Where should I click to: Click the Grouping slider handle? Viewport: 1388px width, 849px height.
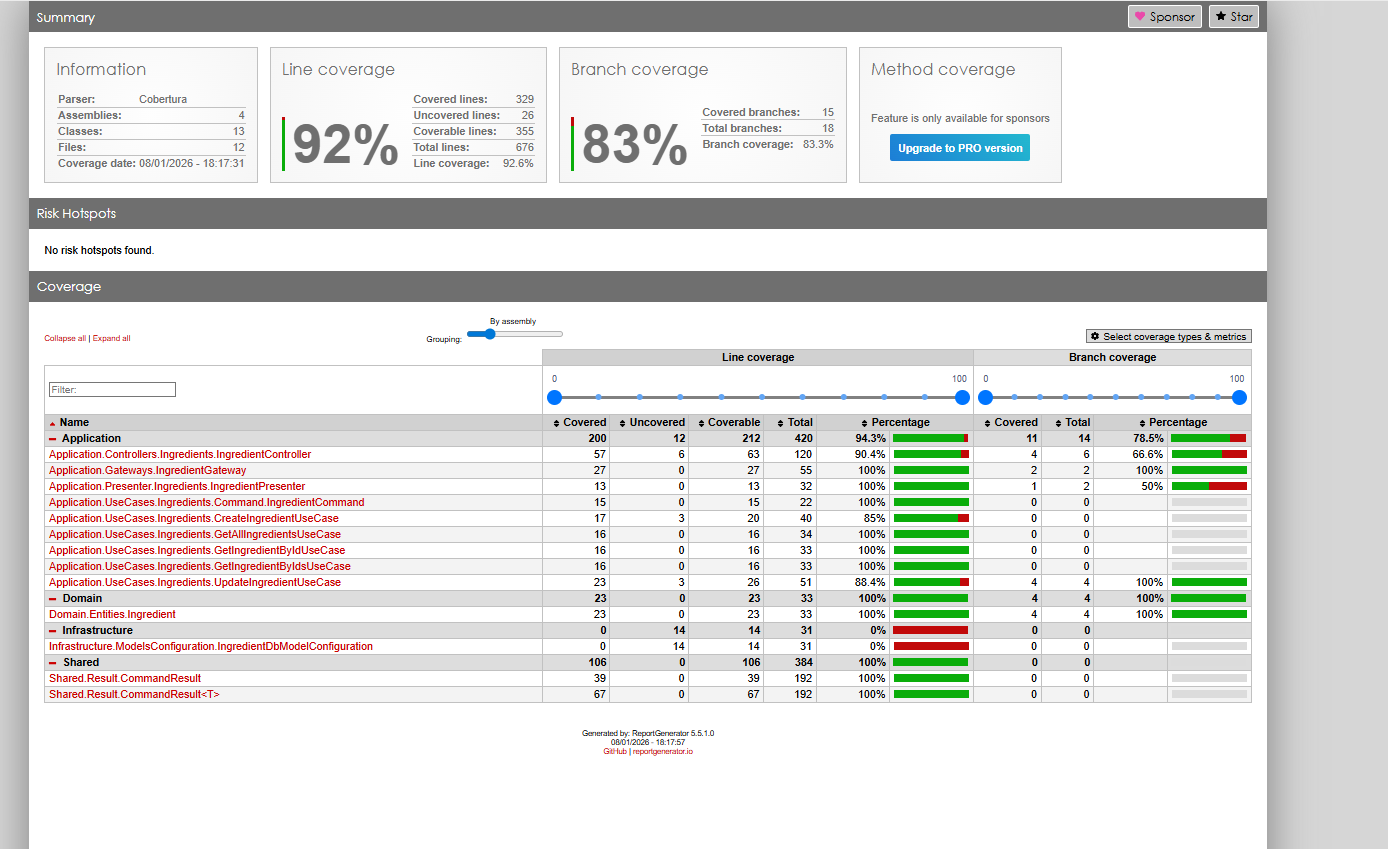tap(489, 334)
